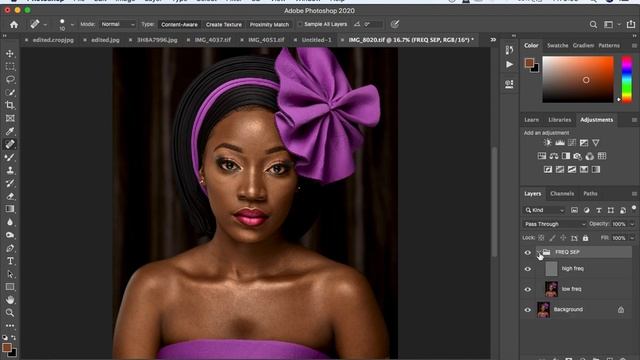Select the Eraser tool
This screenshot has width=640, height=360.
click(10, 196)
